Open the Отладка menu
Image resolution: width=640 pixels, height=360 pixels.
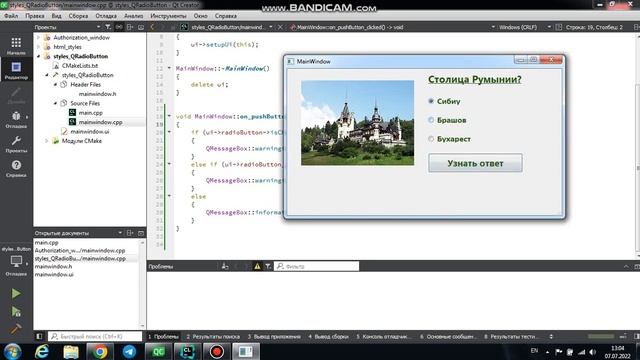click(106, 16)
